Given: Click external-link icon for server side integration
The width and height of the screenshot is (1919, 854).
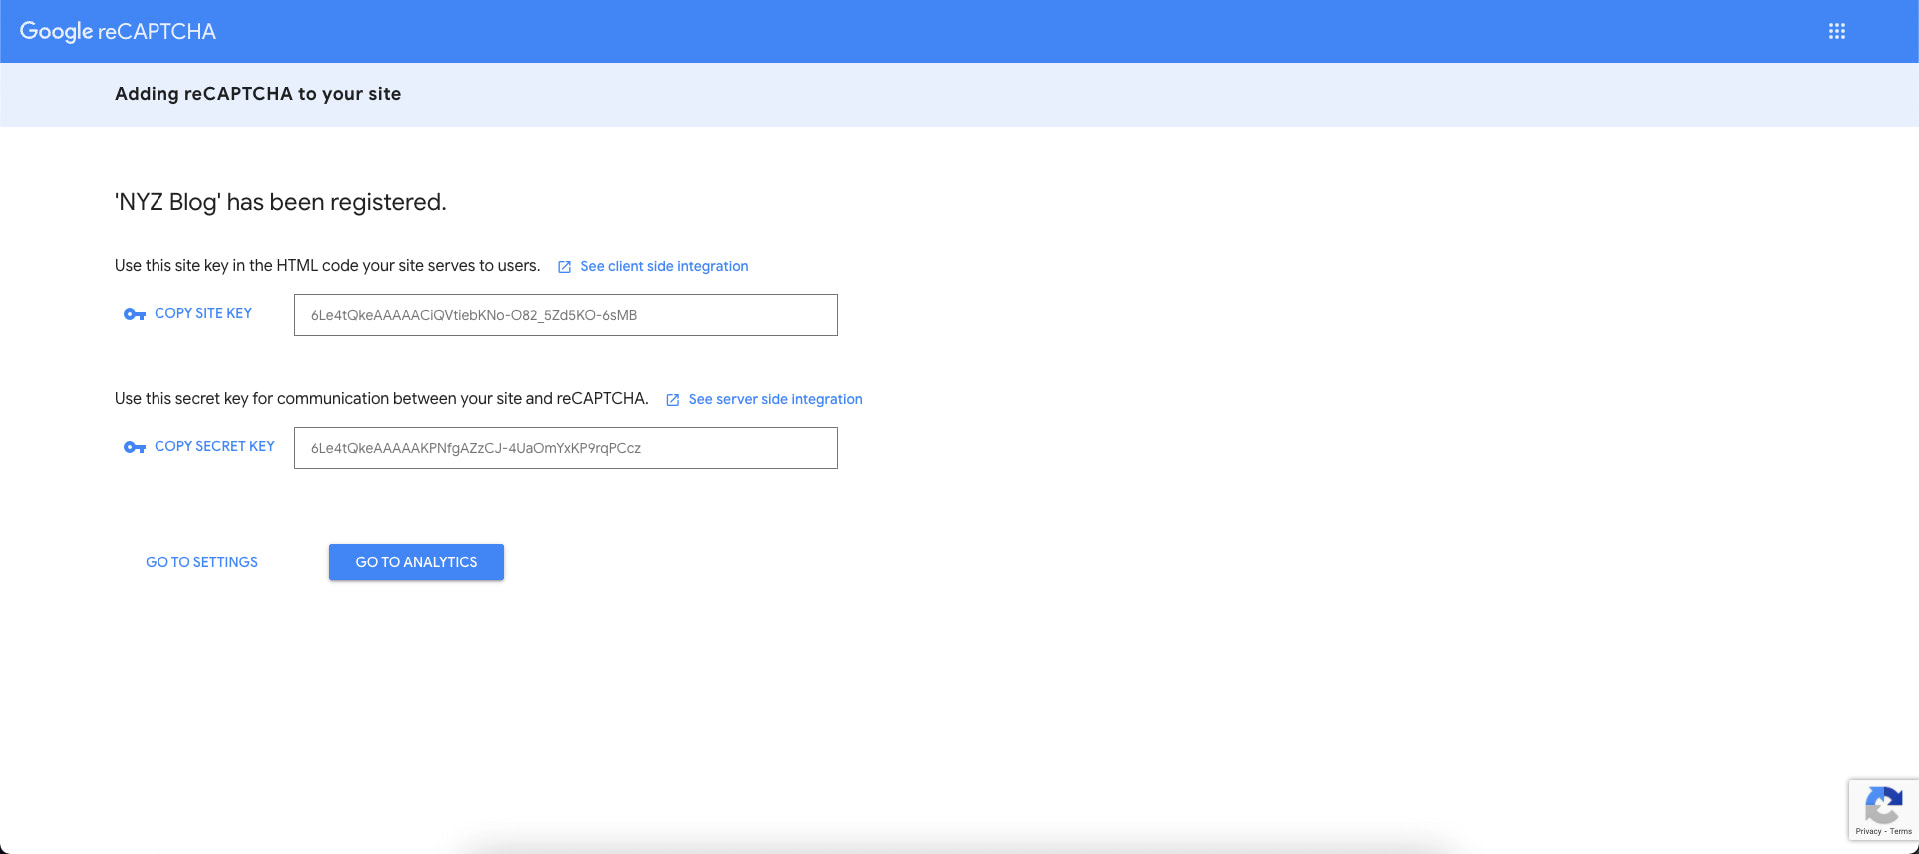Looking at the screenshot, I should point(673,400).
